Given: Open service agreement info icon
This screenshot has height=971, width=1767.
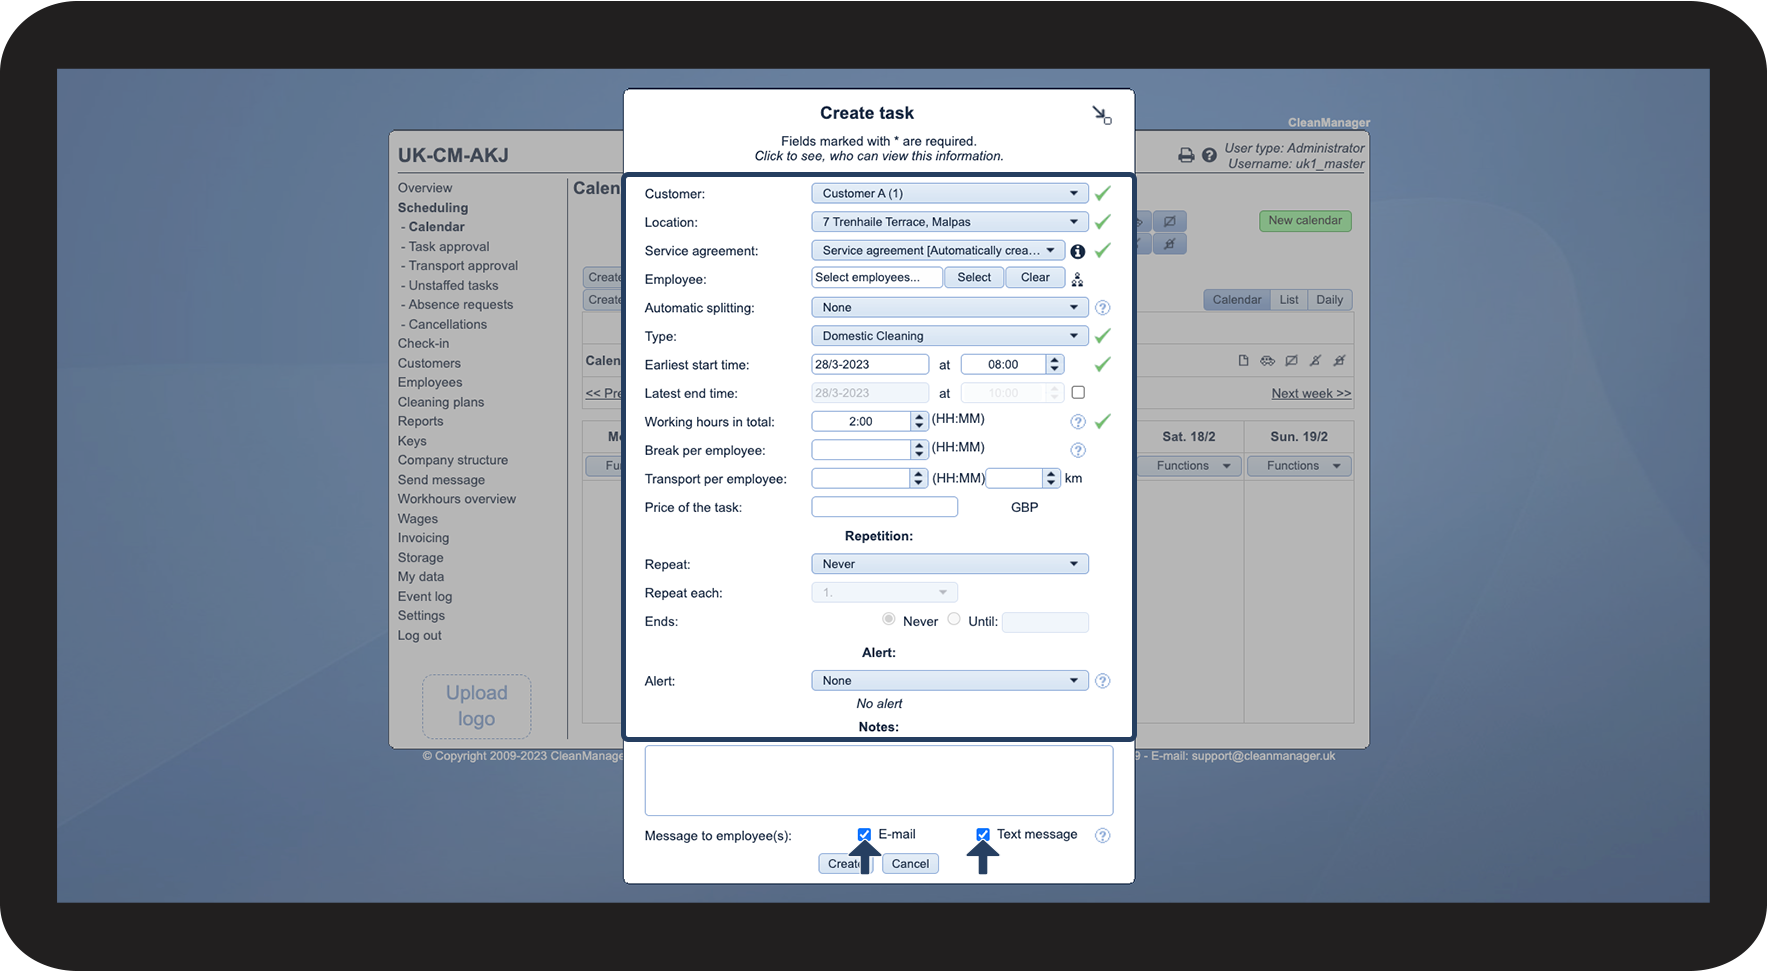Looking at the screenshot, I should click(1078, 251).
